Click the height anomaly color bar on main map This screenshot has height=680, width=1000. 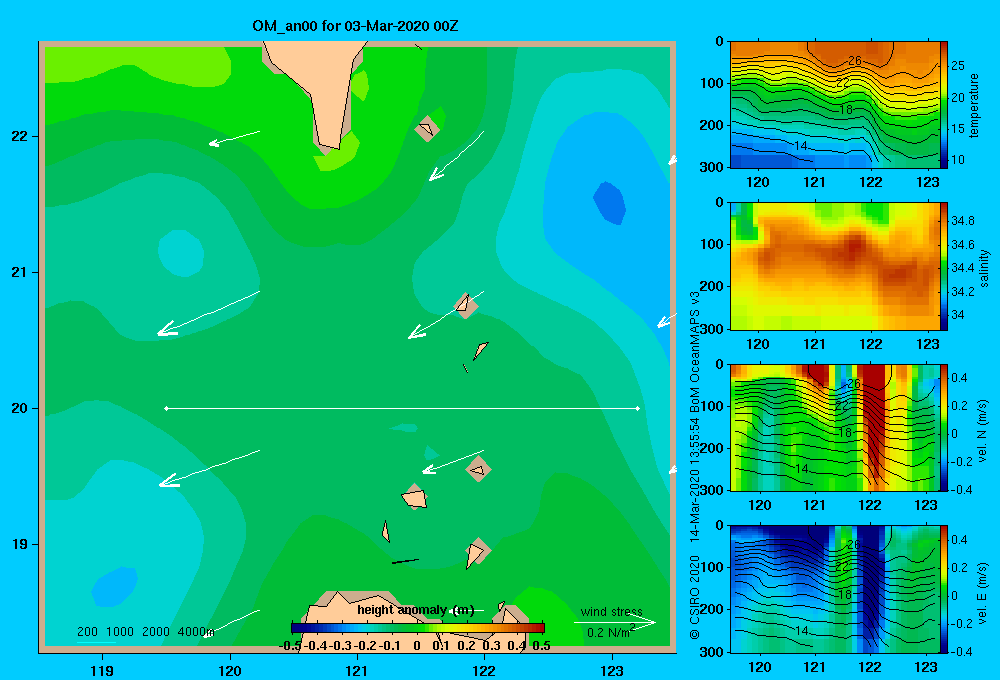coord(418,628)
